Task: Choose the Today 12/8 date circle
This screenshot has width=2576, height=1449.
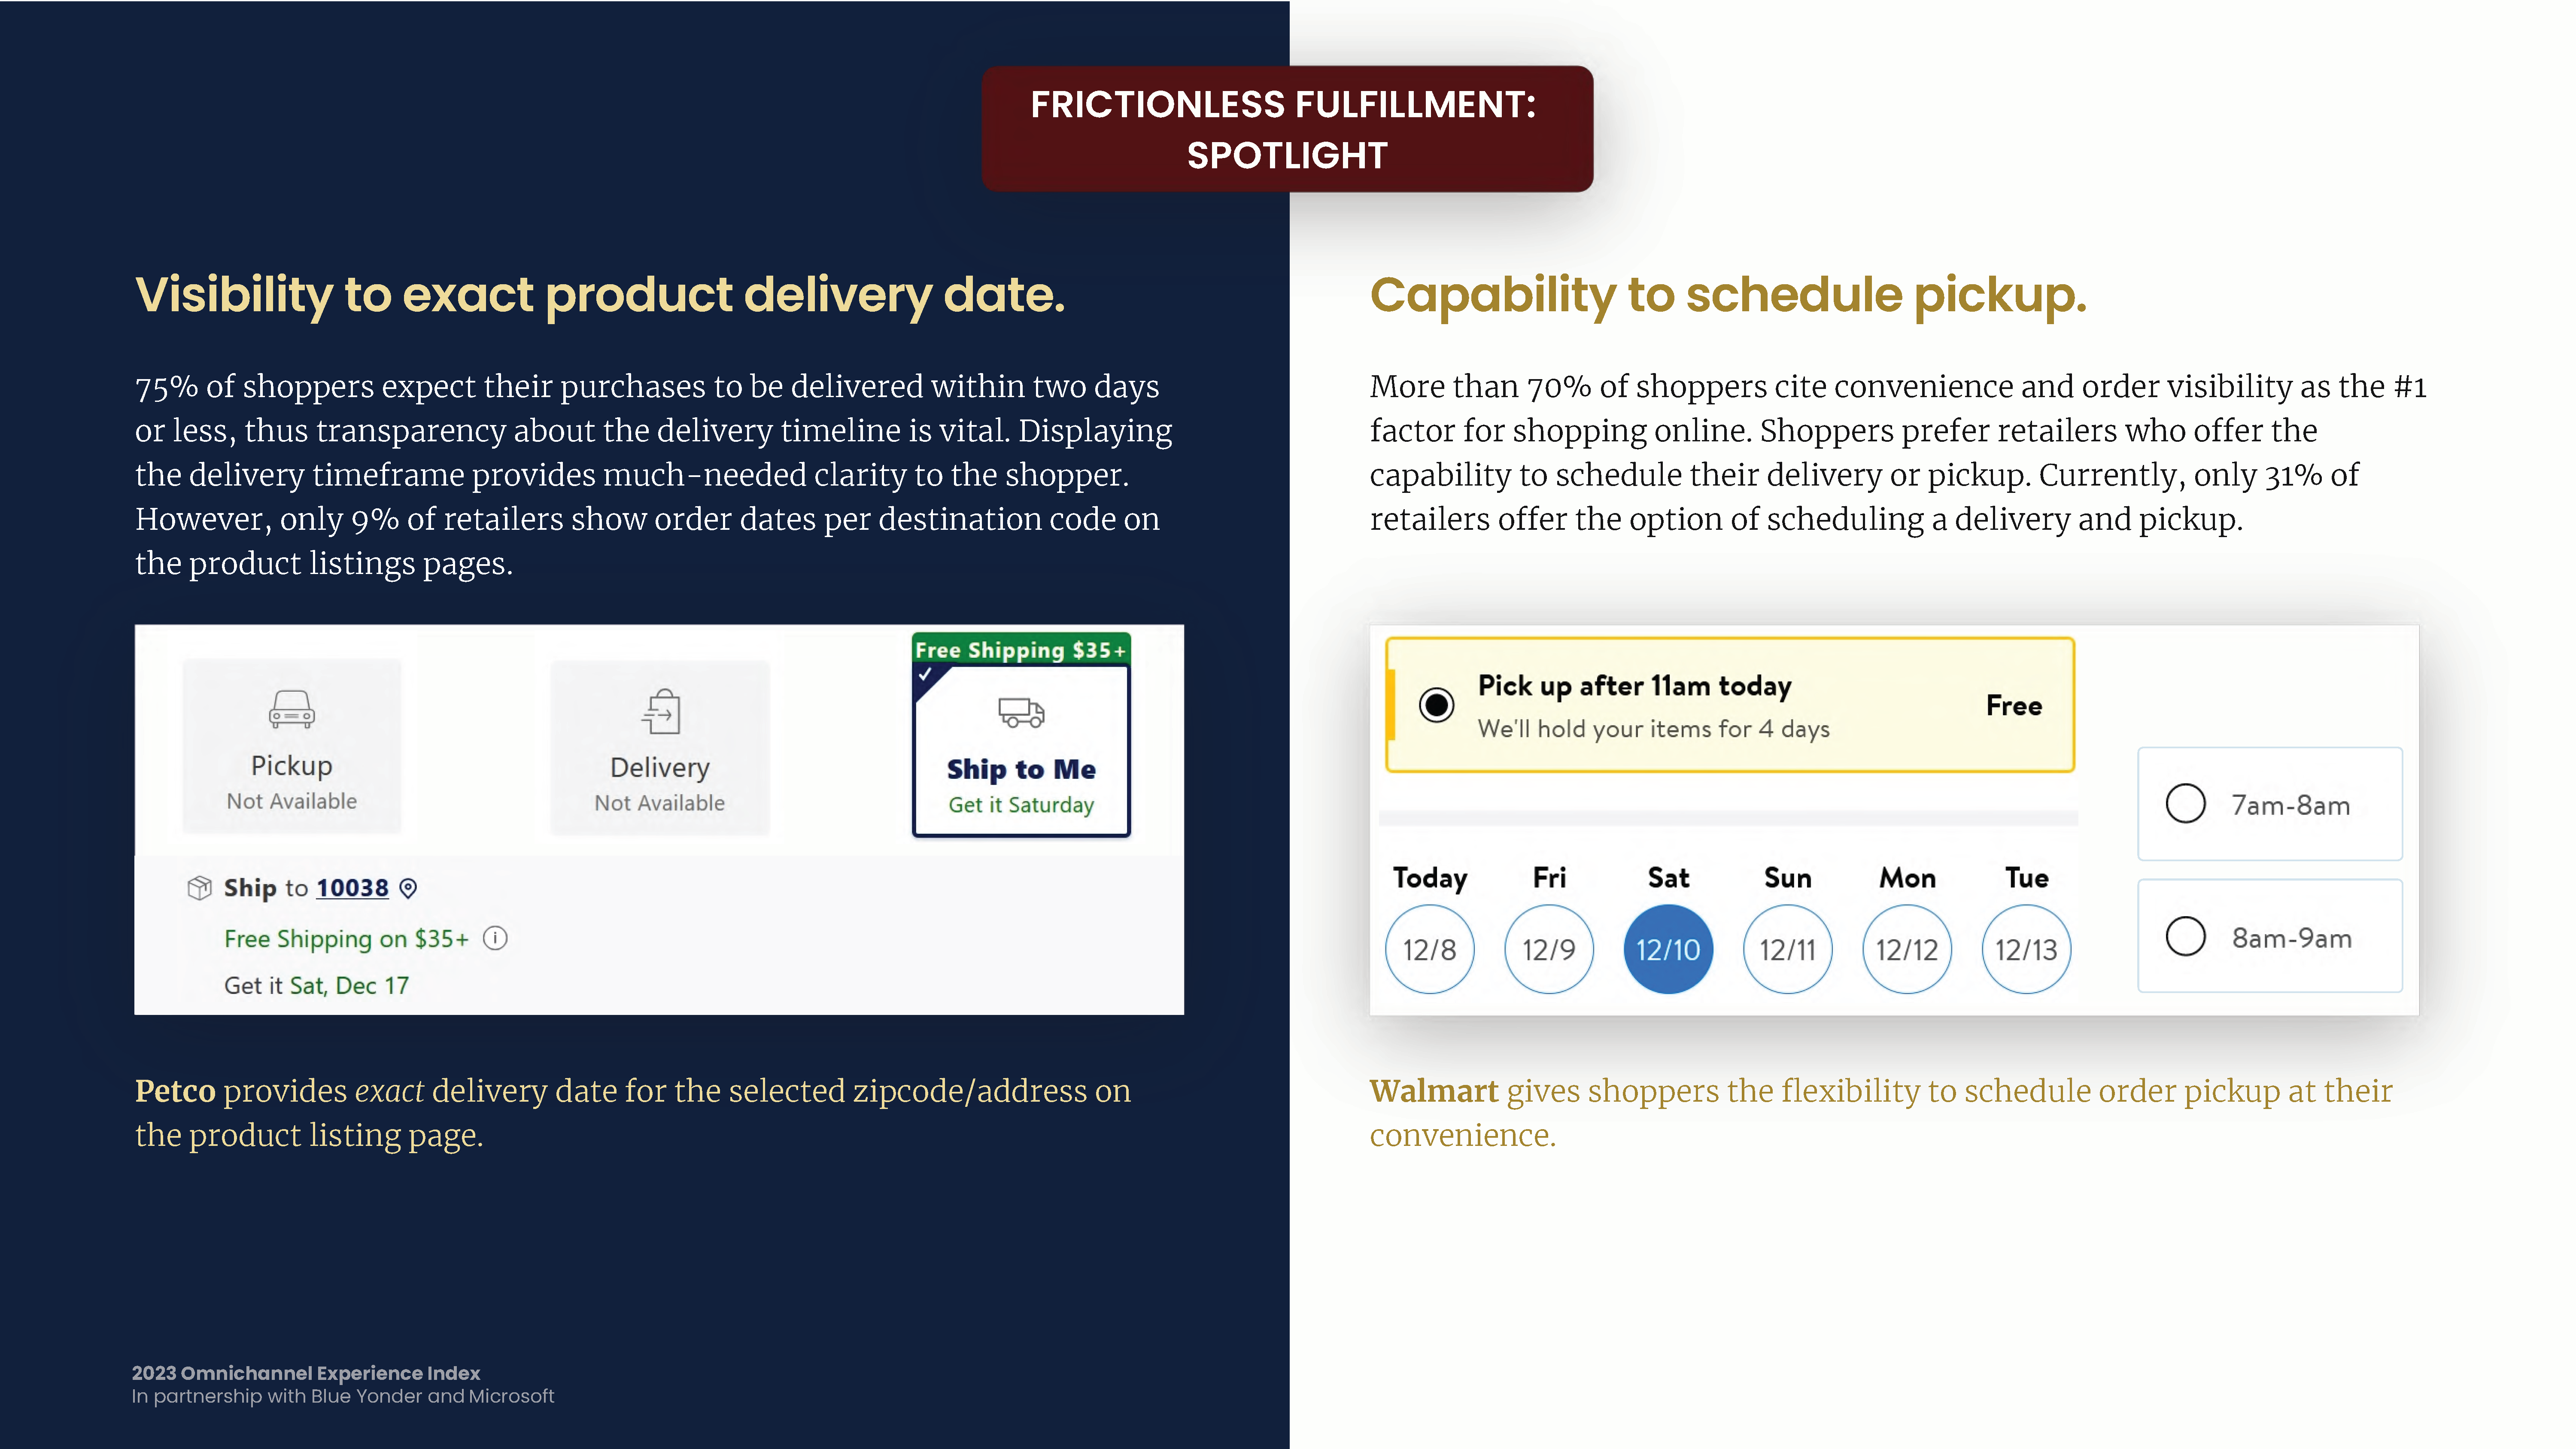Action: [x=1429, y=949]
